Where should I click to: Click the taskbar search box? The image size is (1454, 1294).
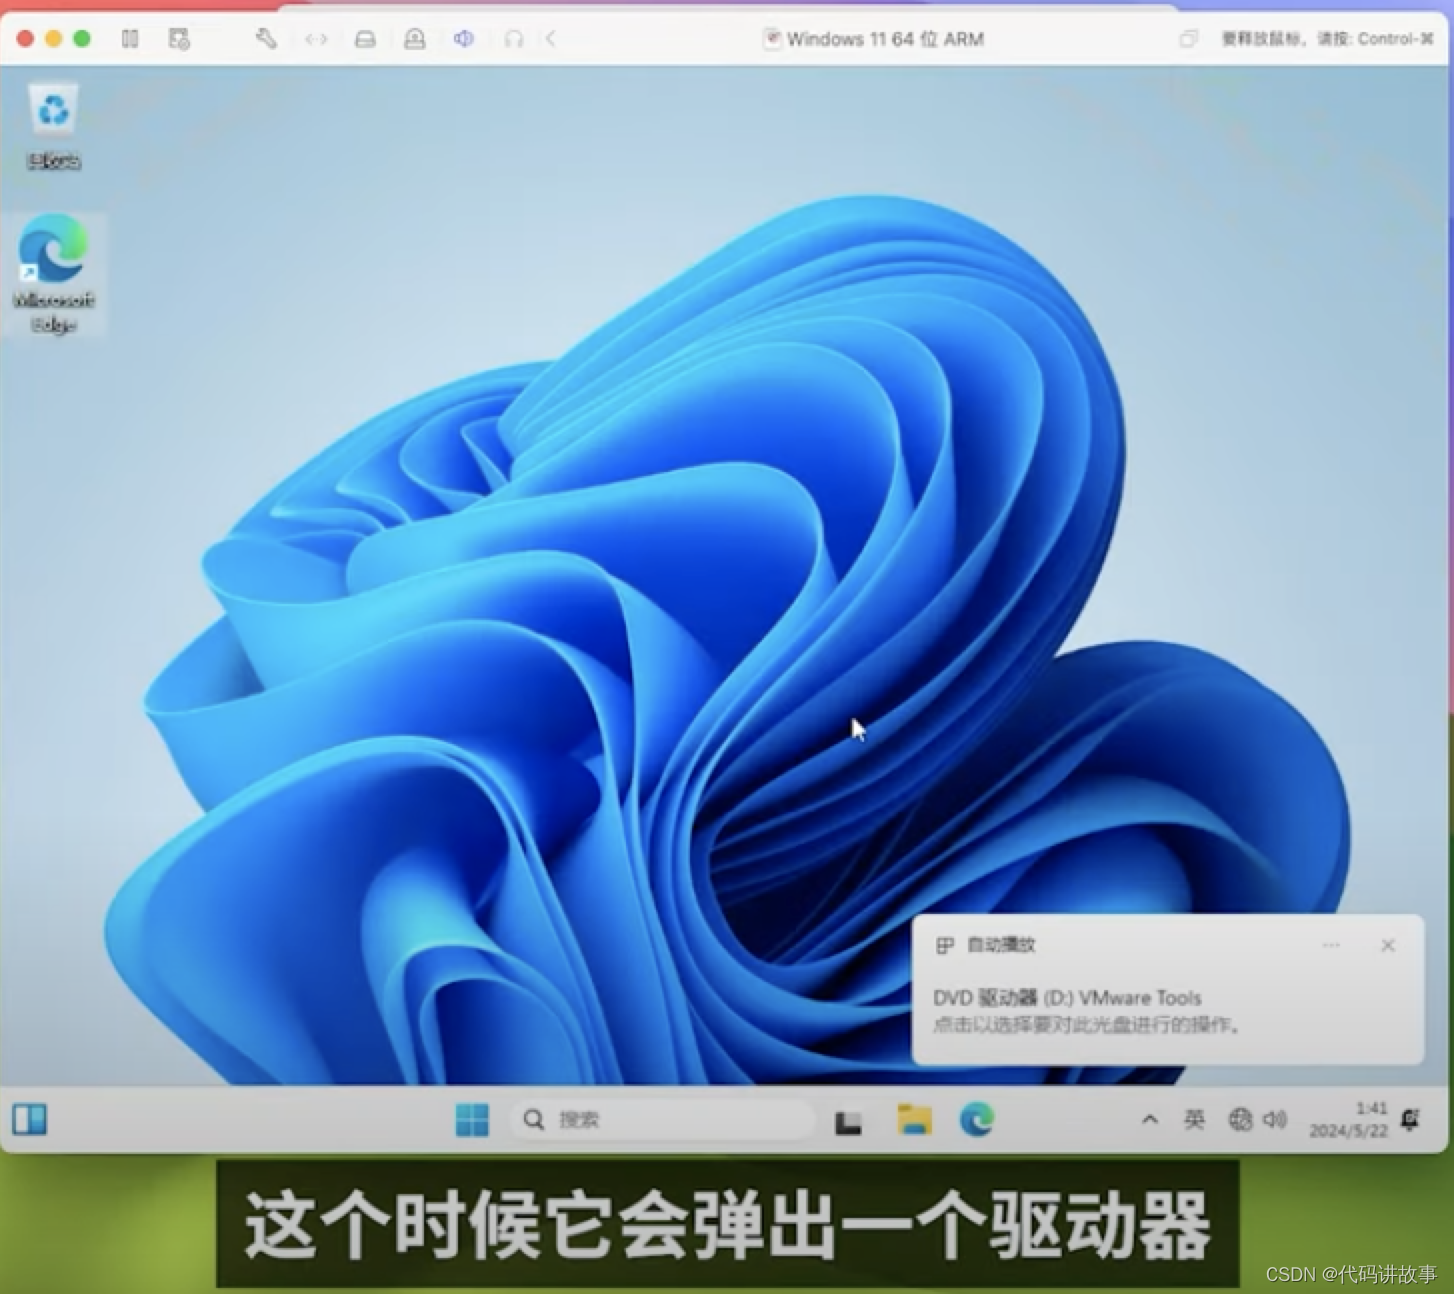664,1119
